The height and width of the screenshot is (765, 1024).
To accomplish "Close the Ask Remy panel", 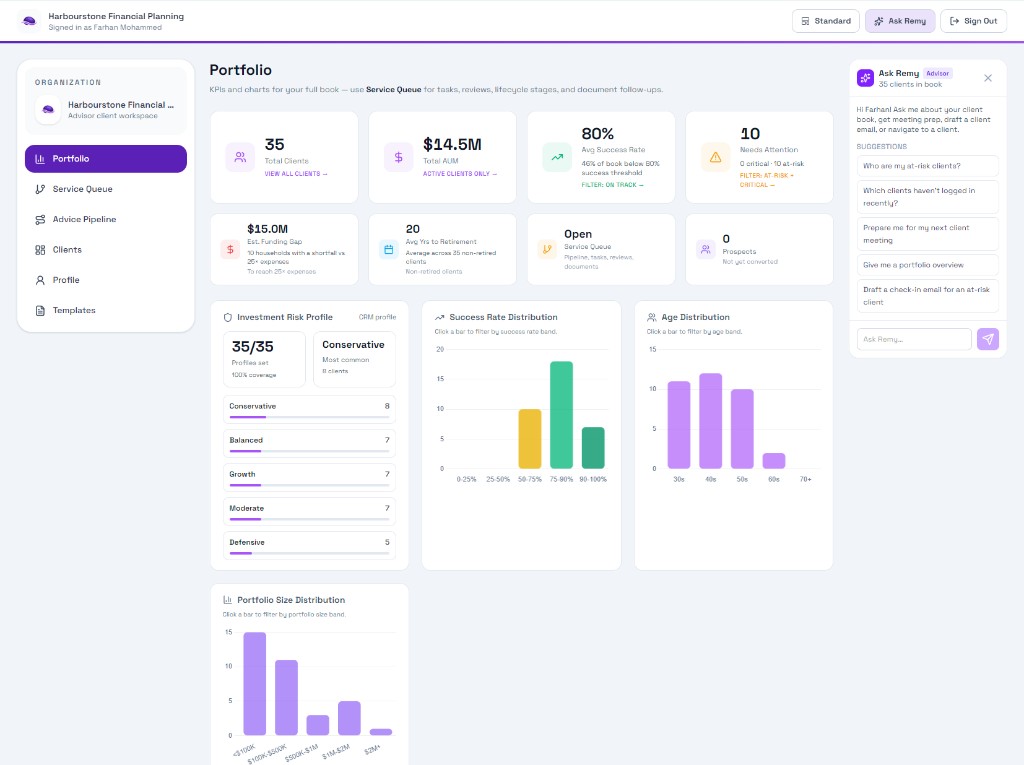I will click(x=988, y=78).
